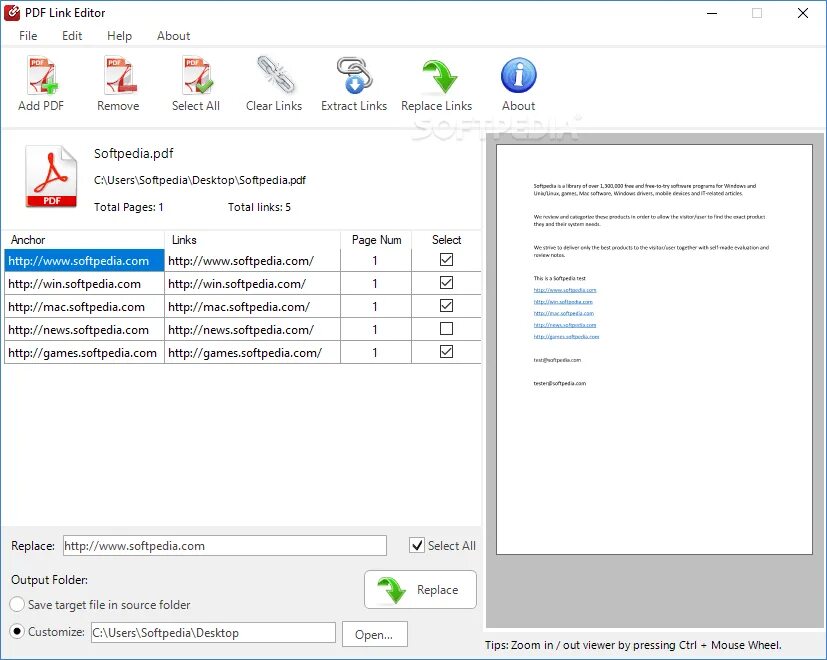Choose the Customize output folder option
The height and width of the screenshot is (660, 827).
[x=17, y=631]
